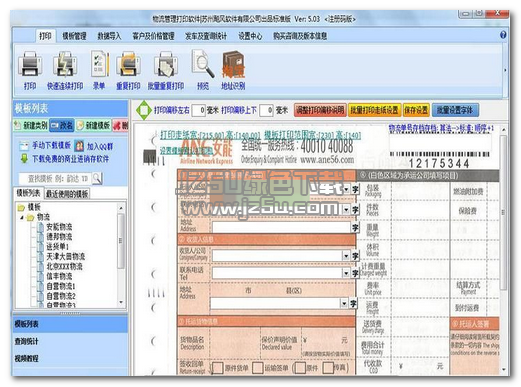Click the 打印 printer icon
This screenshot has height=387, width=521.
pos(30,64)
